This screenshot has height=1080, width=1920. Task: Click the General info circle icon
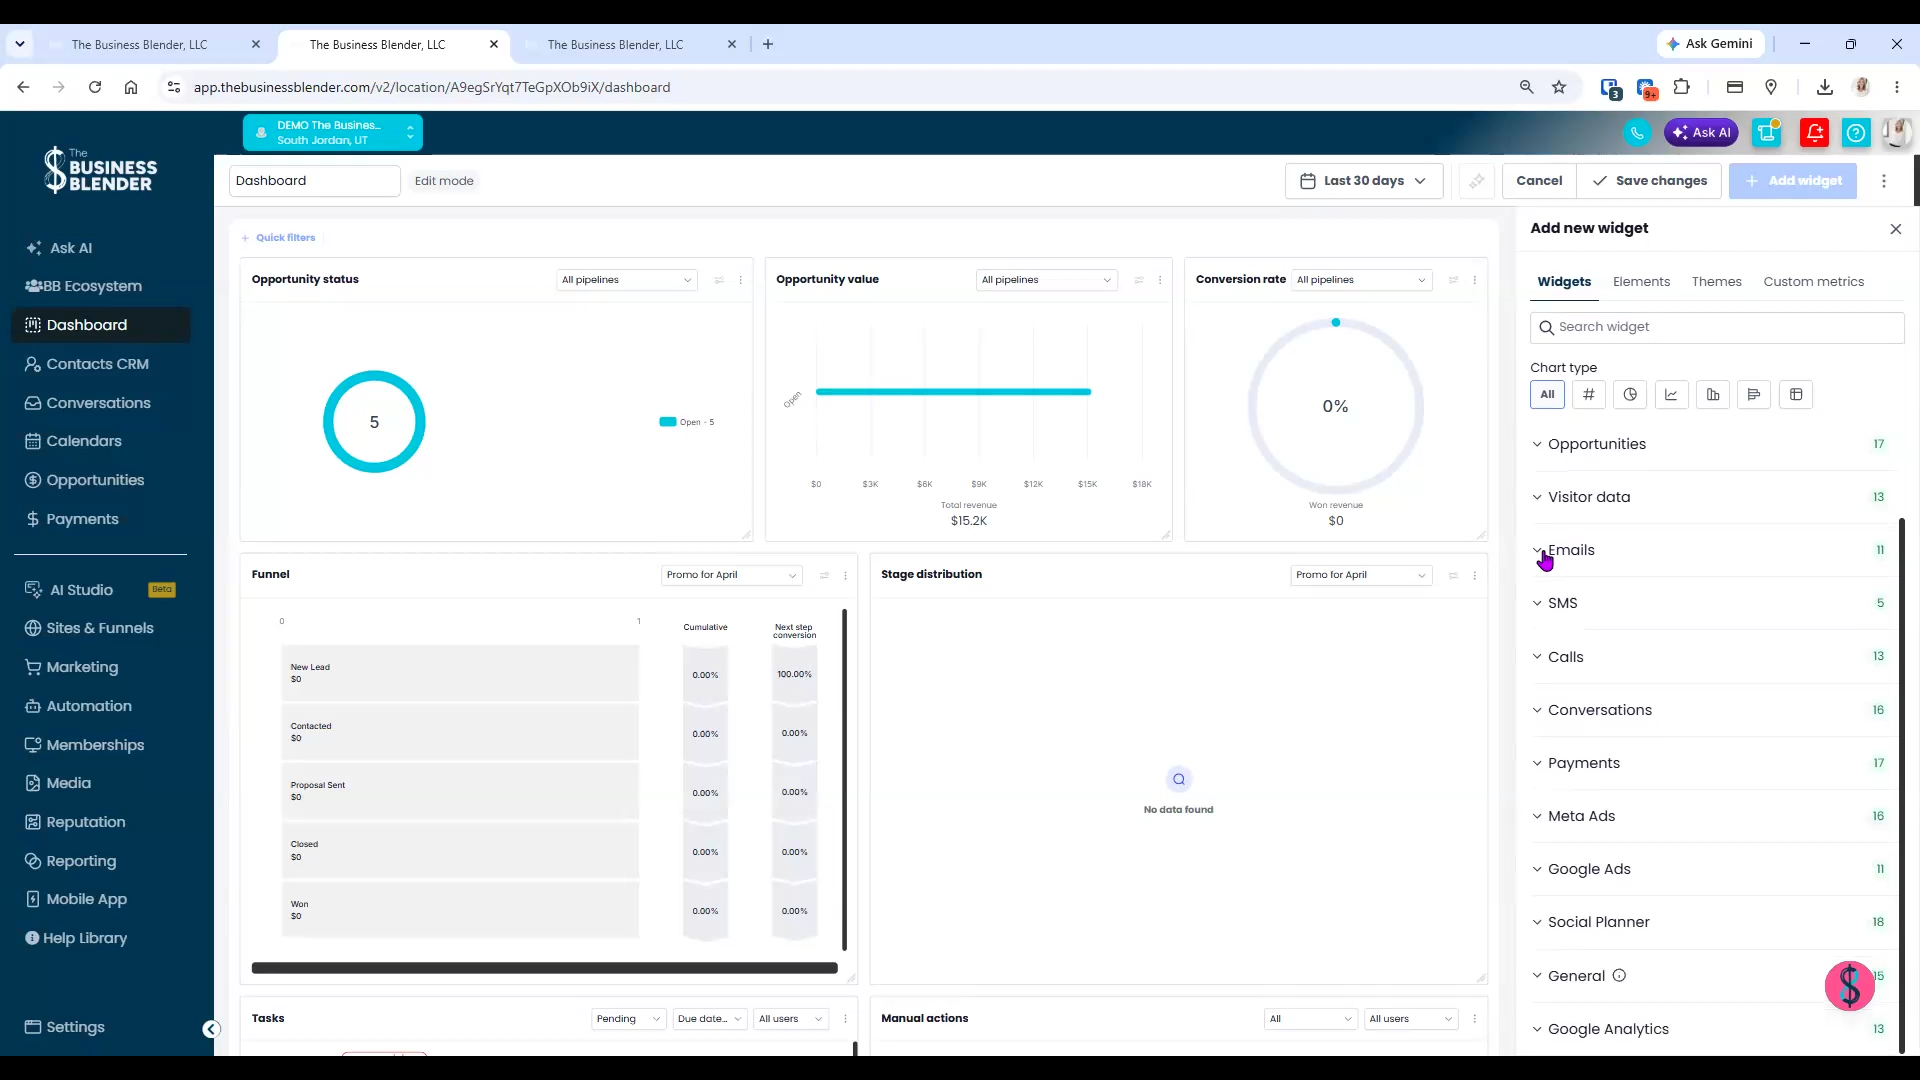click(x=1619, y=976)
